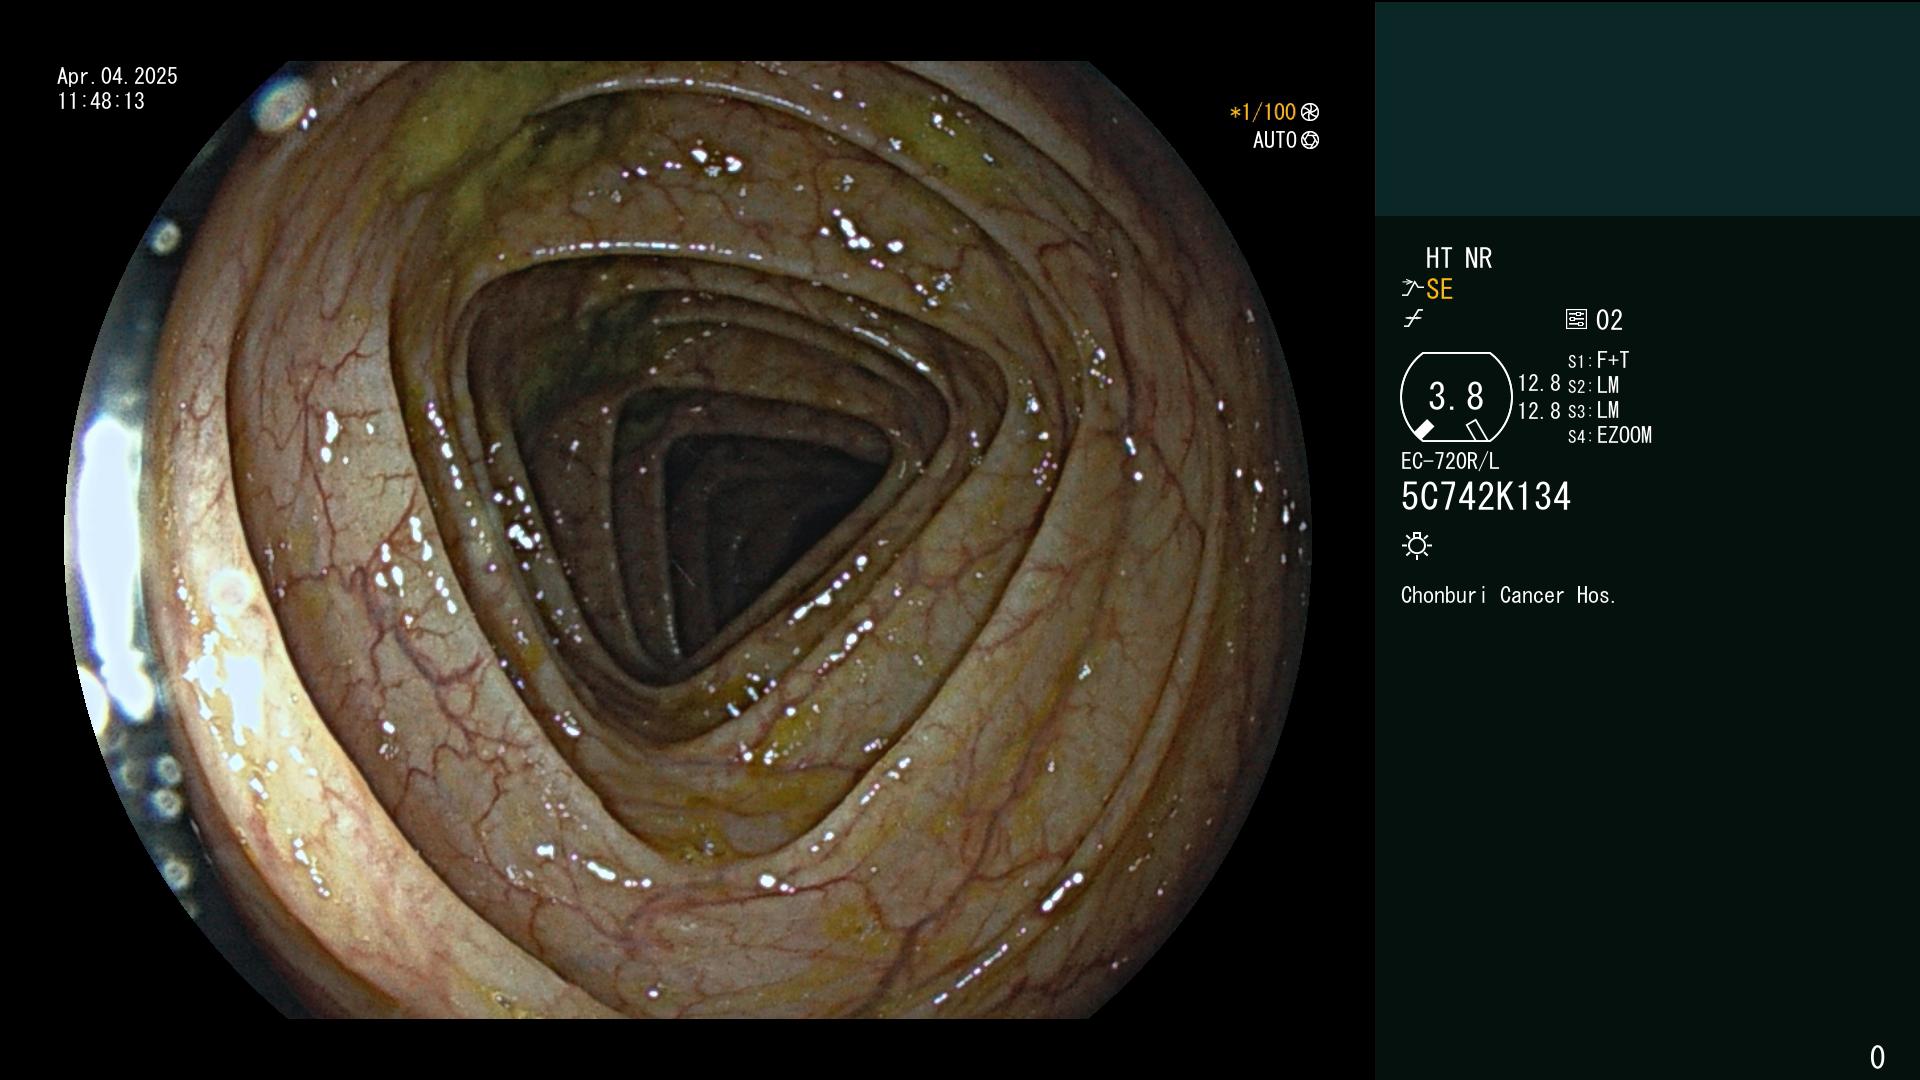Click the lower 12.8 value
Image resolution: width=1920 pixels, height=1080 pixels.
pyautogui.click(x=1539, y=411)
